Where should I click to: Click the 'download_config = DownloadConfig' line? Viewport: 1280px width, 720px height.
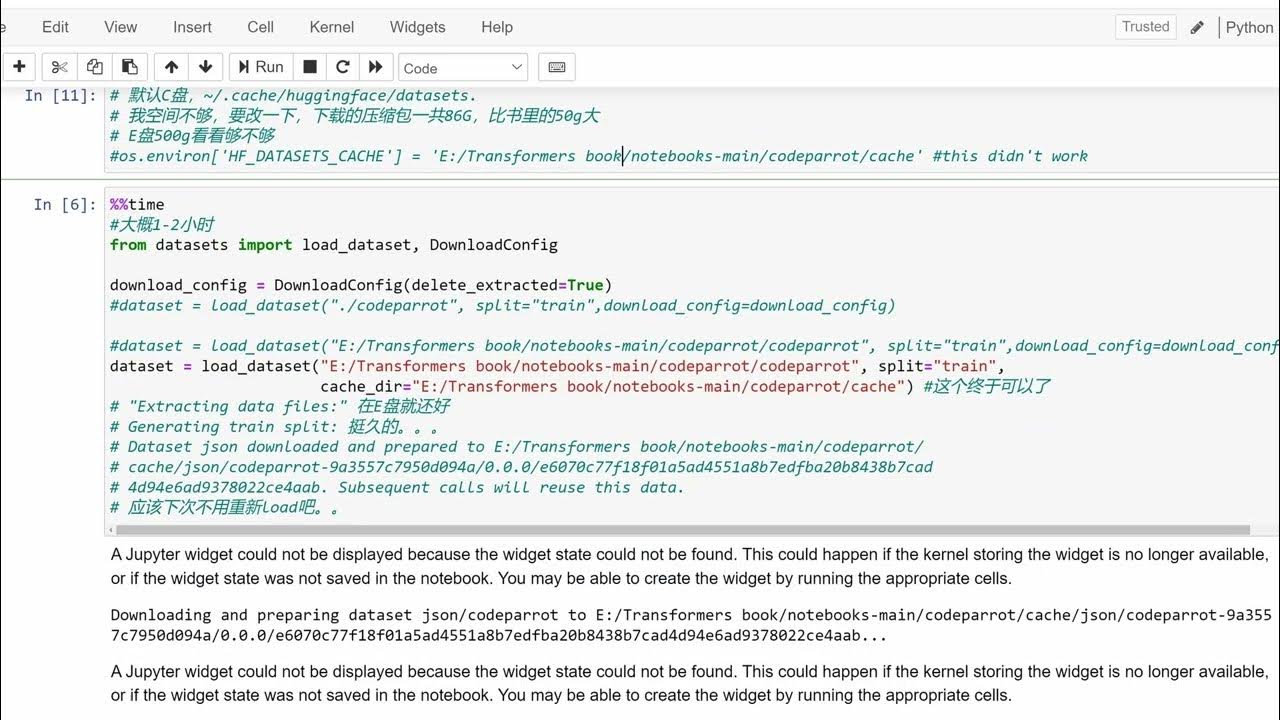pyautogui.click(x=361, y=285)
